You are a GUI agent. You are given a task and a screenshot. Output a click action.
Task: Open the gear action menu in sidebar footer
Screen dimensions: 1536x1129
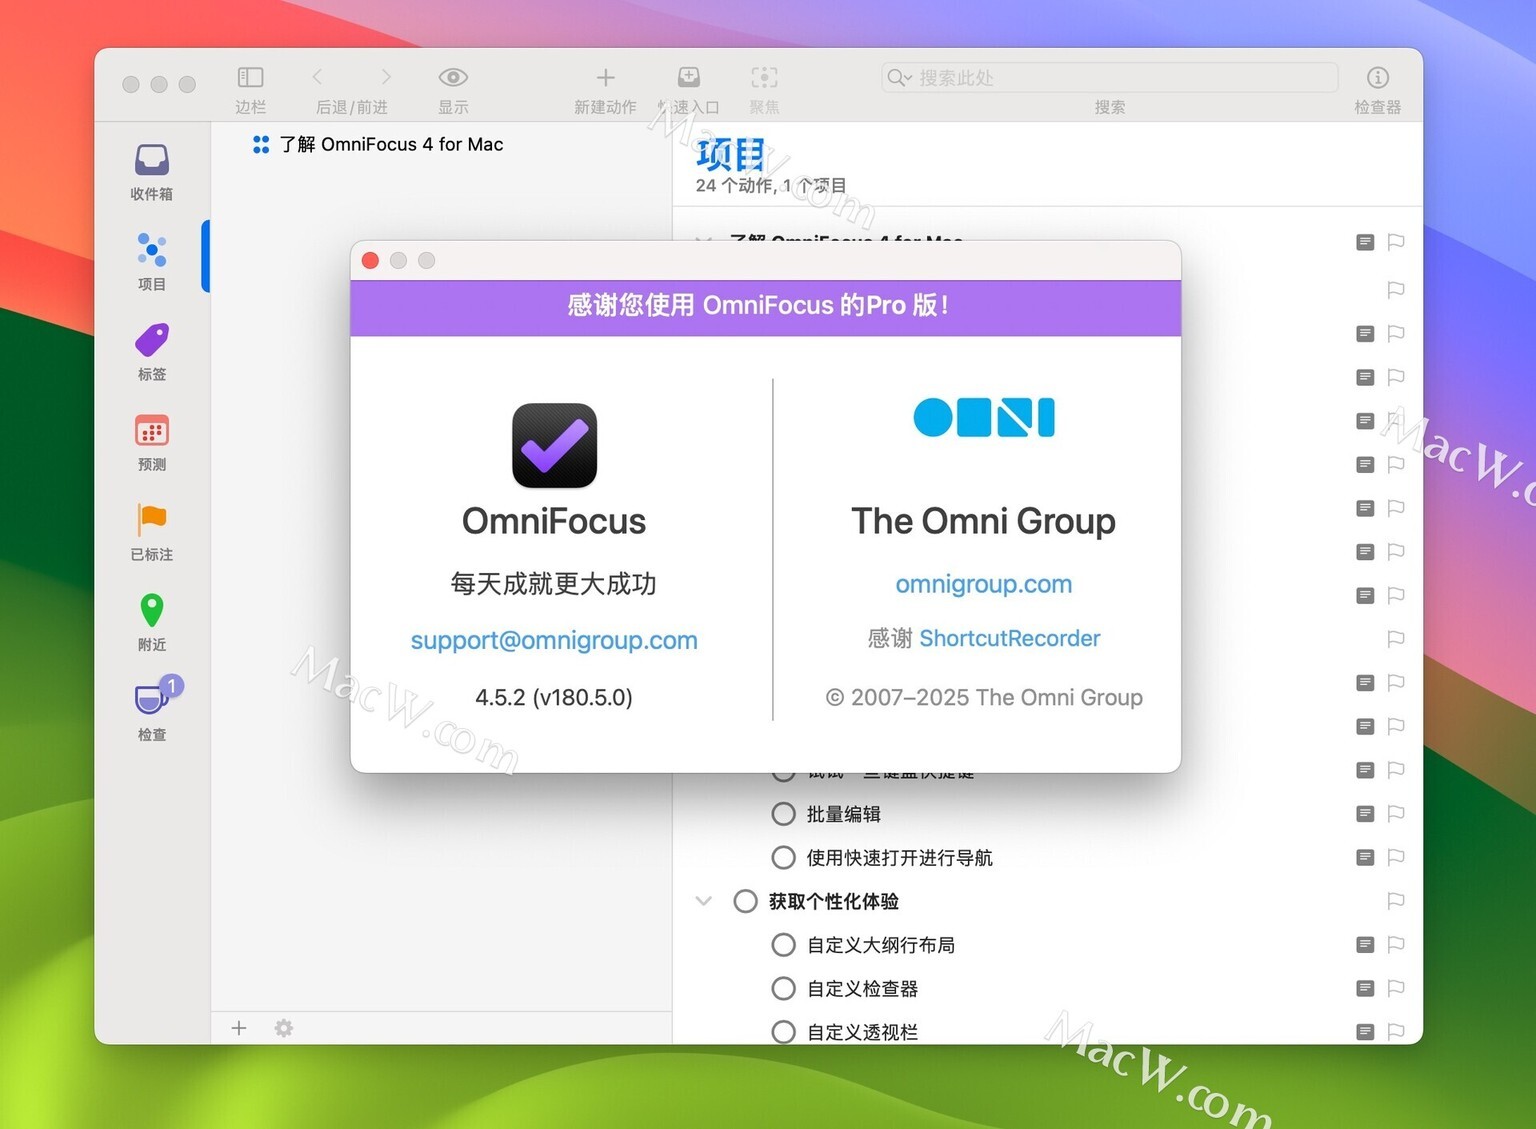coord(284,1028)
